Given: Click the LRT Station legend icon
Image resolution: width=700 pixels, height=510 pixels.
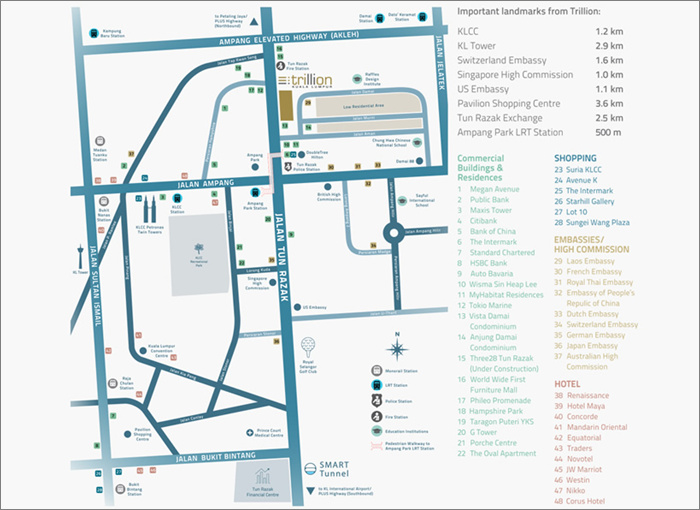Looking at the screenshot, I should click(376, 385).
